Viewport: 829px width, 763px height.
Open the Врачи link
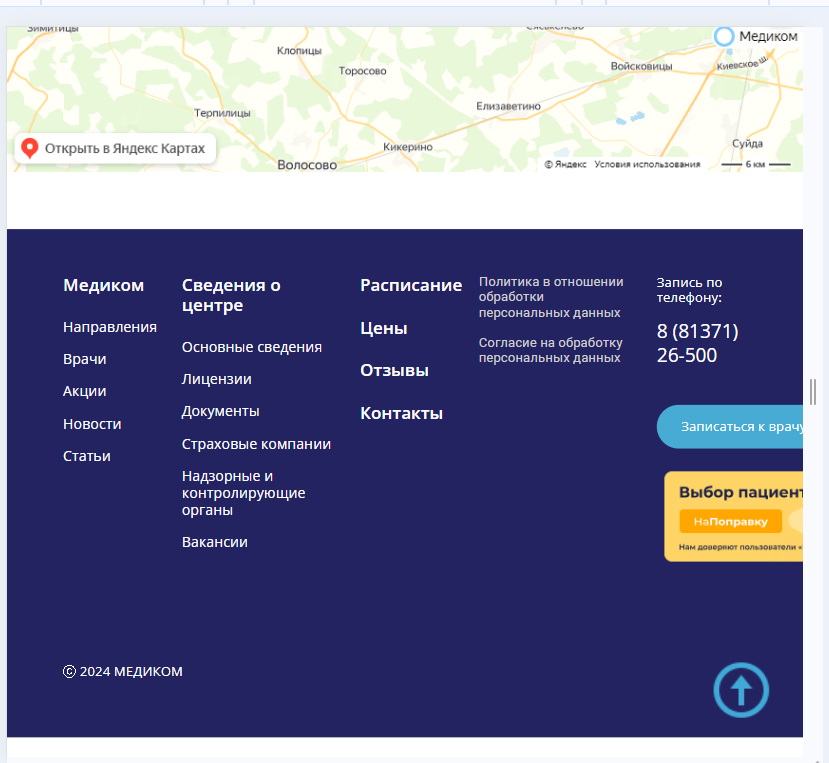pos(85,360)
